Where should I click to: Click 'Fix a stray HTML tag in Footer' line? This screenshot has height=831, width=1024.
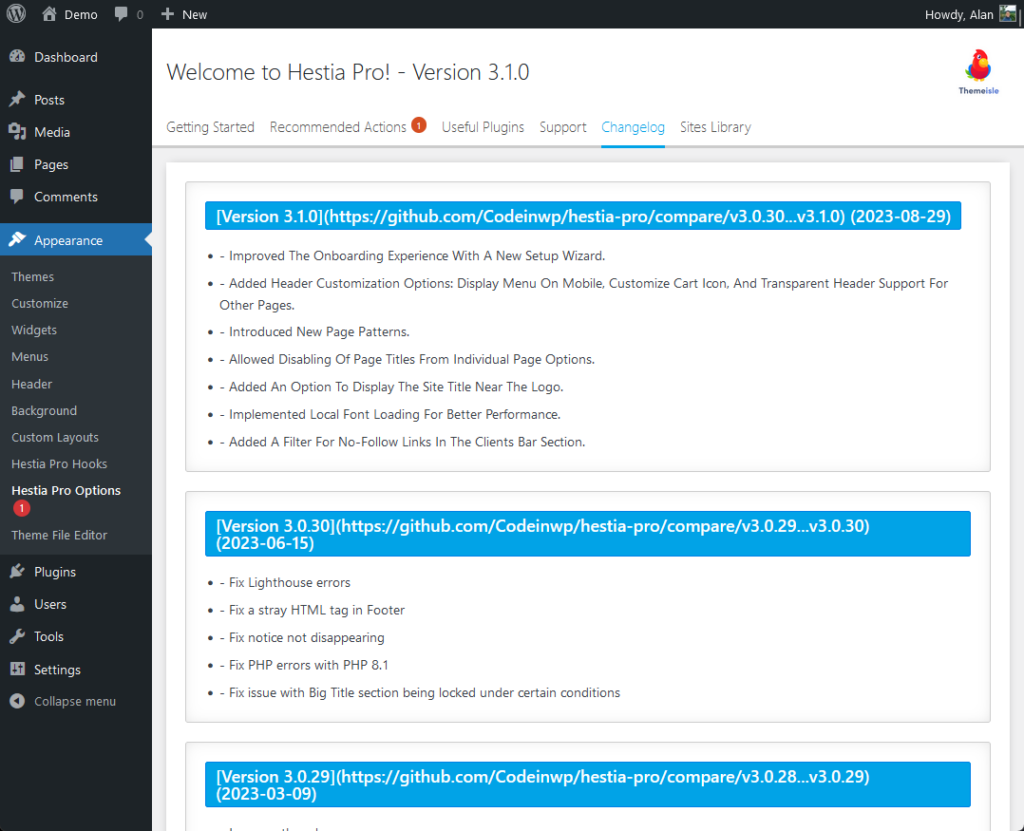(312, 610)
